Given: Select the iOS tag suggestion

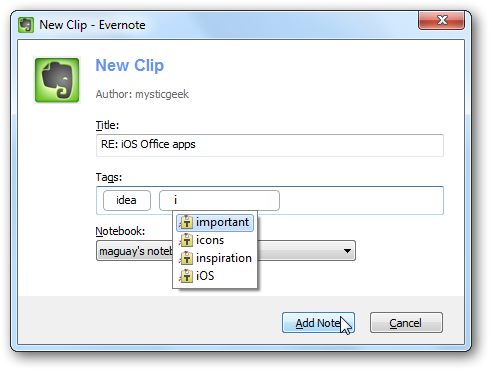Looking at the screenshot, I should (x=215, y=276).
